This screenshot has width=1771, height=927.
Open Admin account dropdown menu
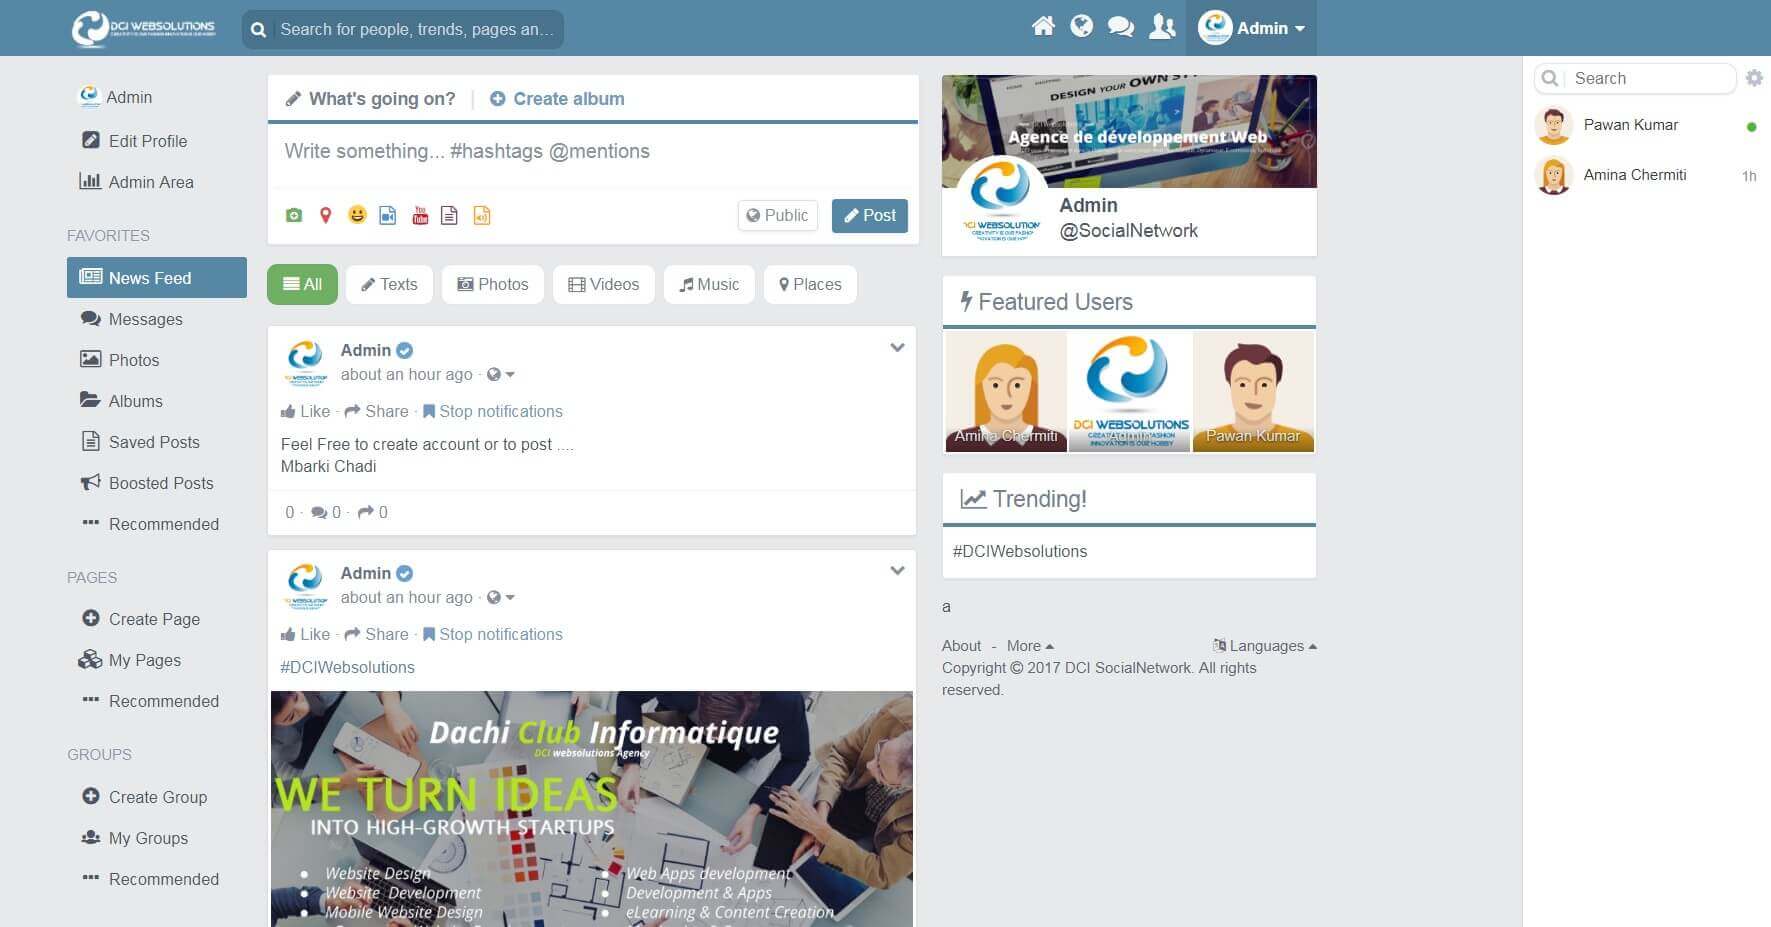(x=1251, y=28)
